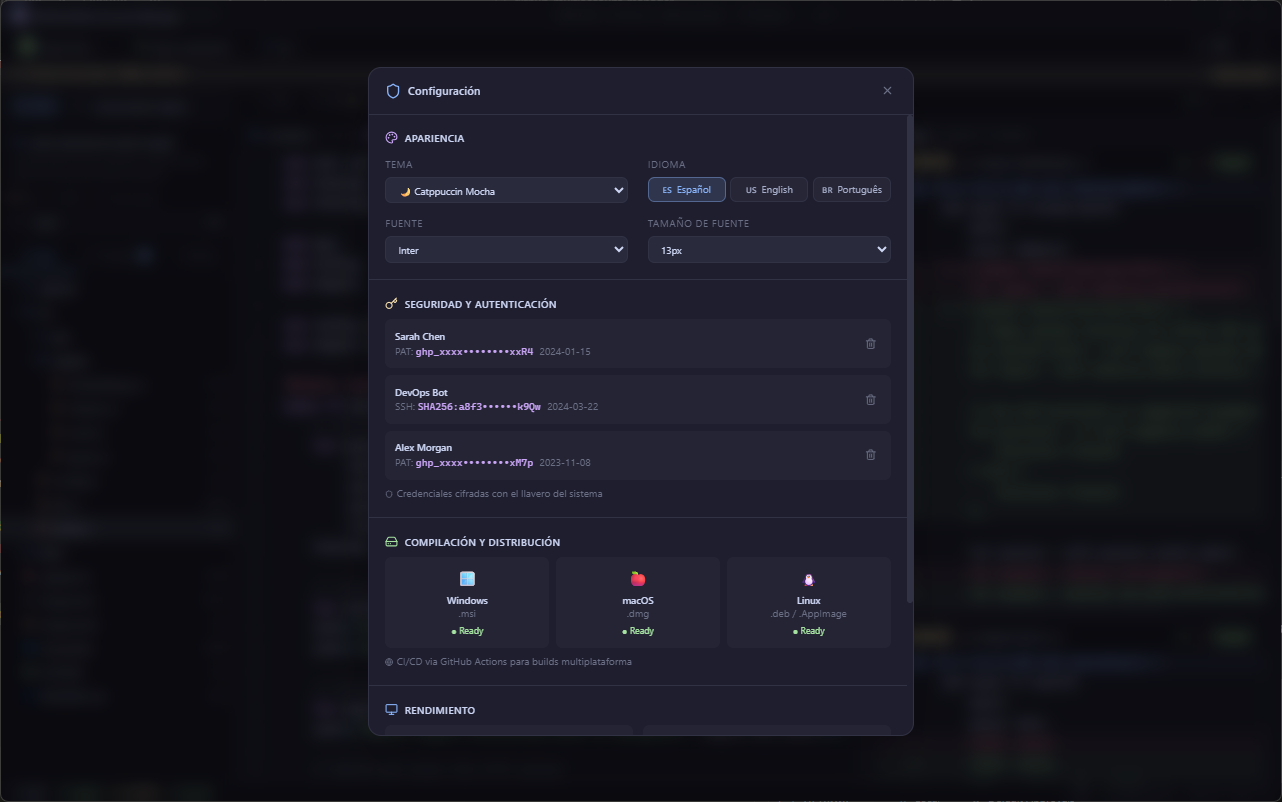Click the shield icon in the Configuración header
Viewport: 1282px width, 802px height.
(x=392, y=90)
